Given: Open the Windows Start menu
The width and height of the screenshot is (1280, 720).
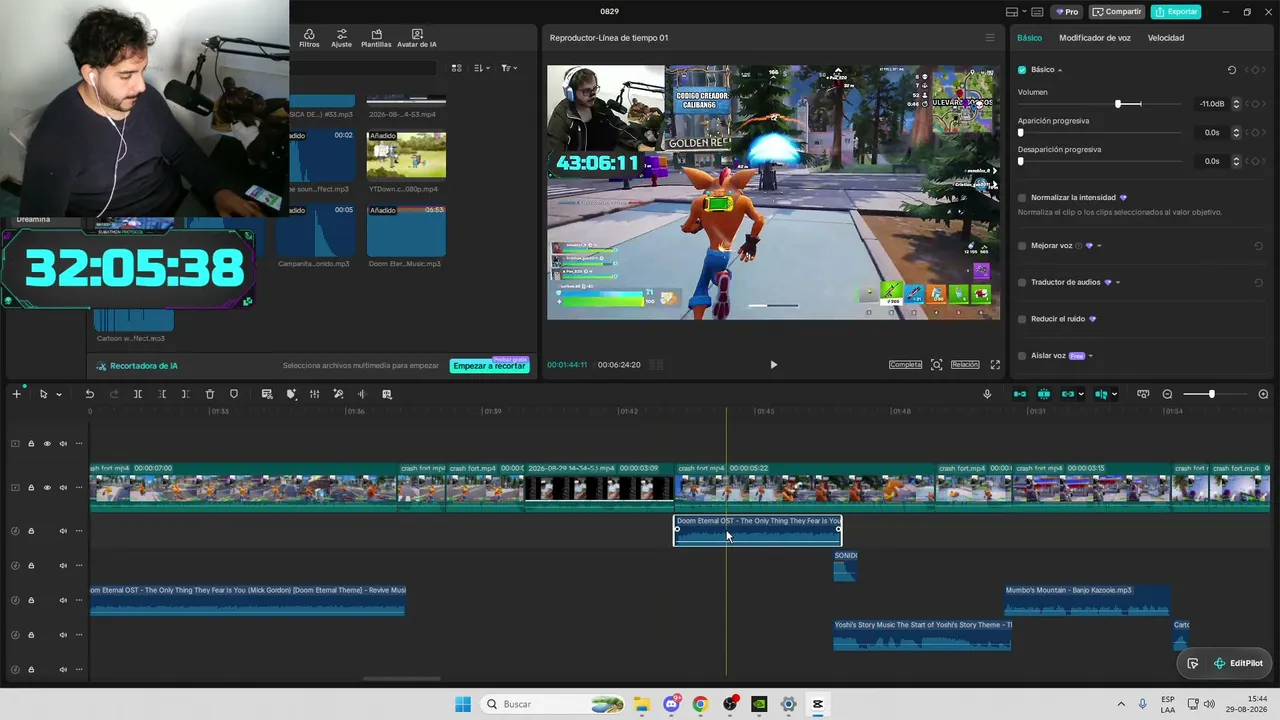Looking at the screenshot, I should click(463, 704).
